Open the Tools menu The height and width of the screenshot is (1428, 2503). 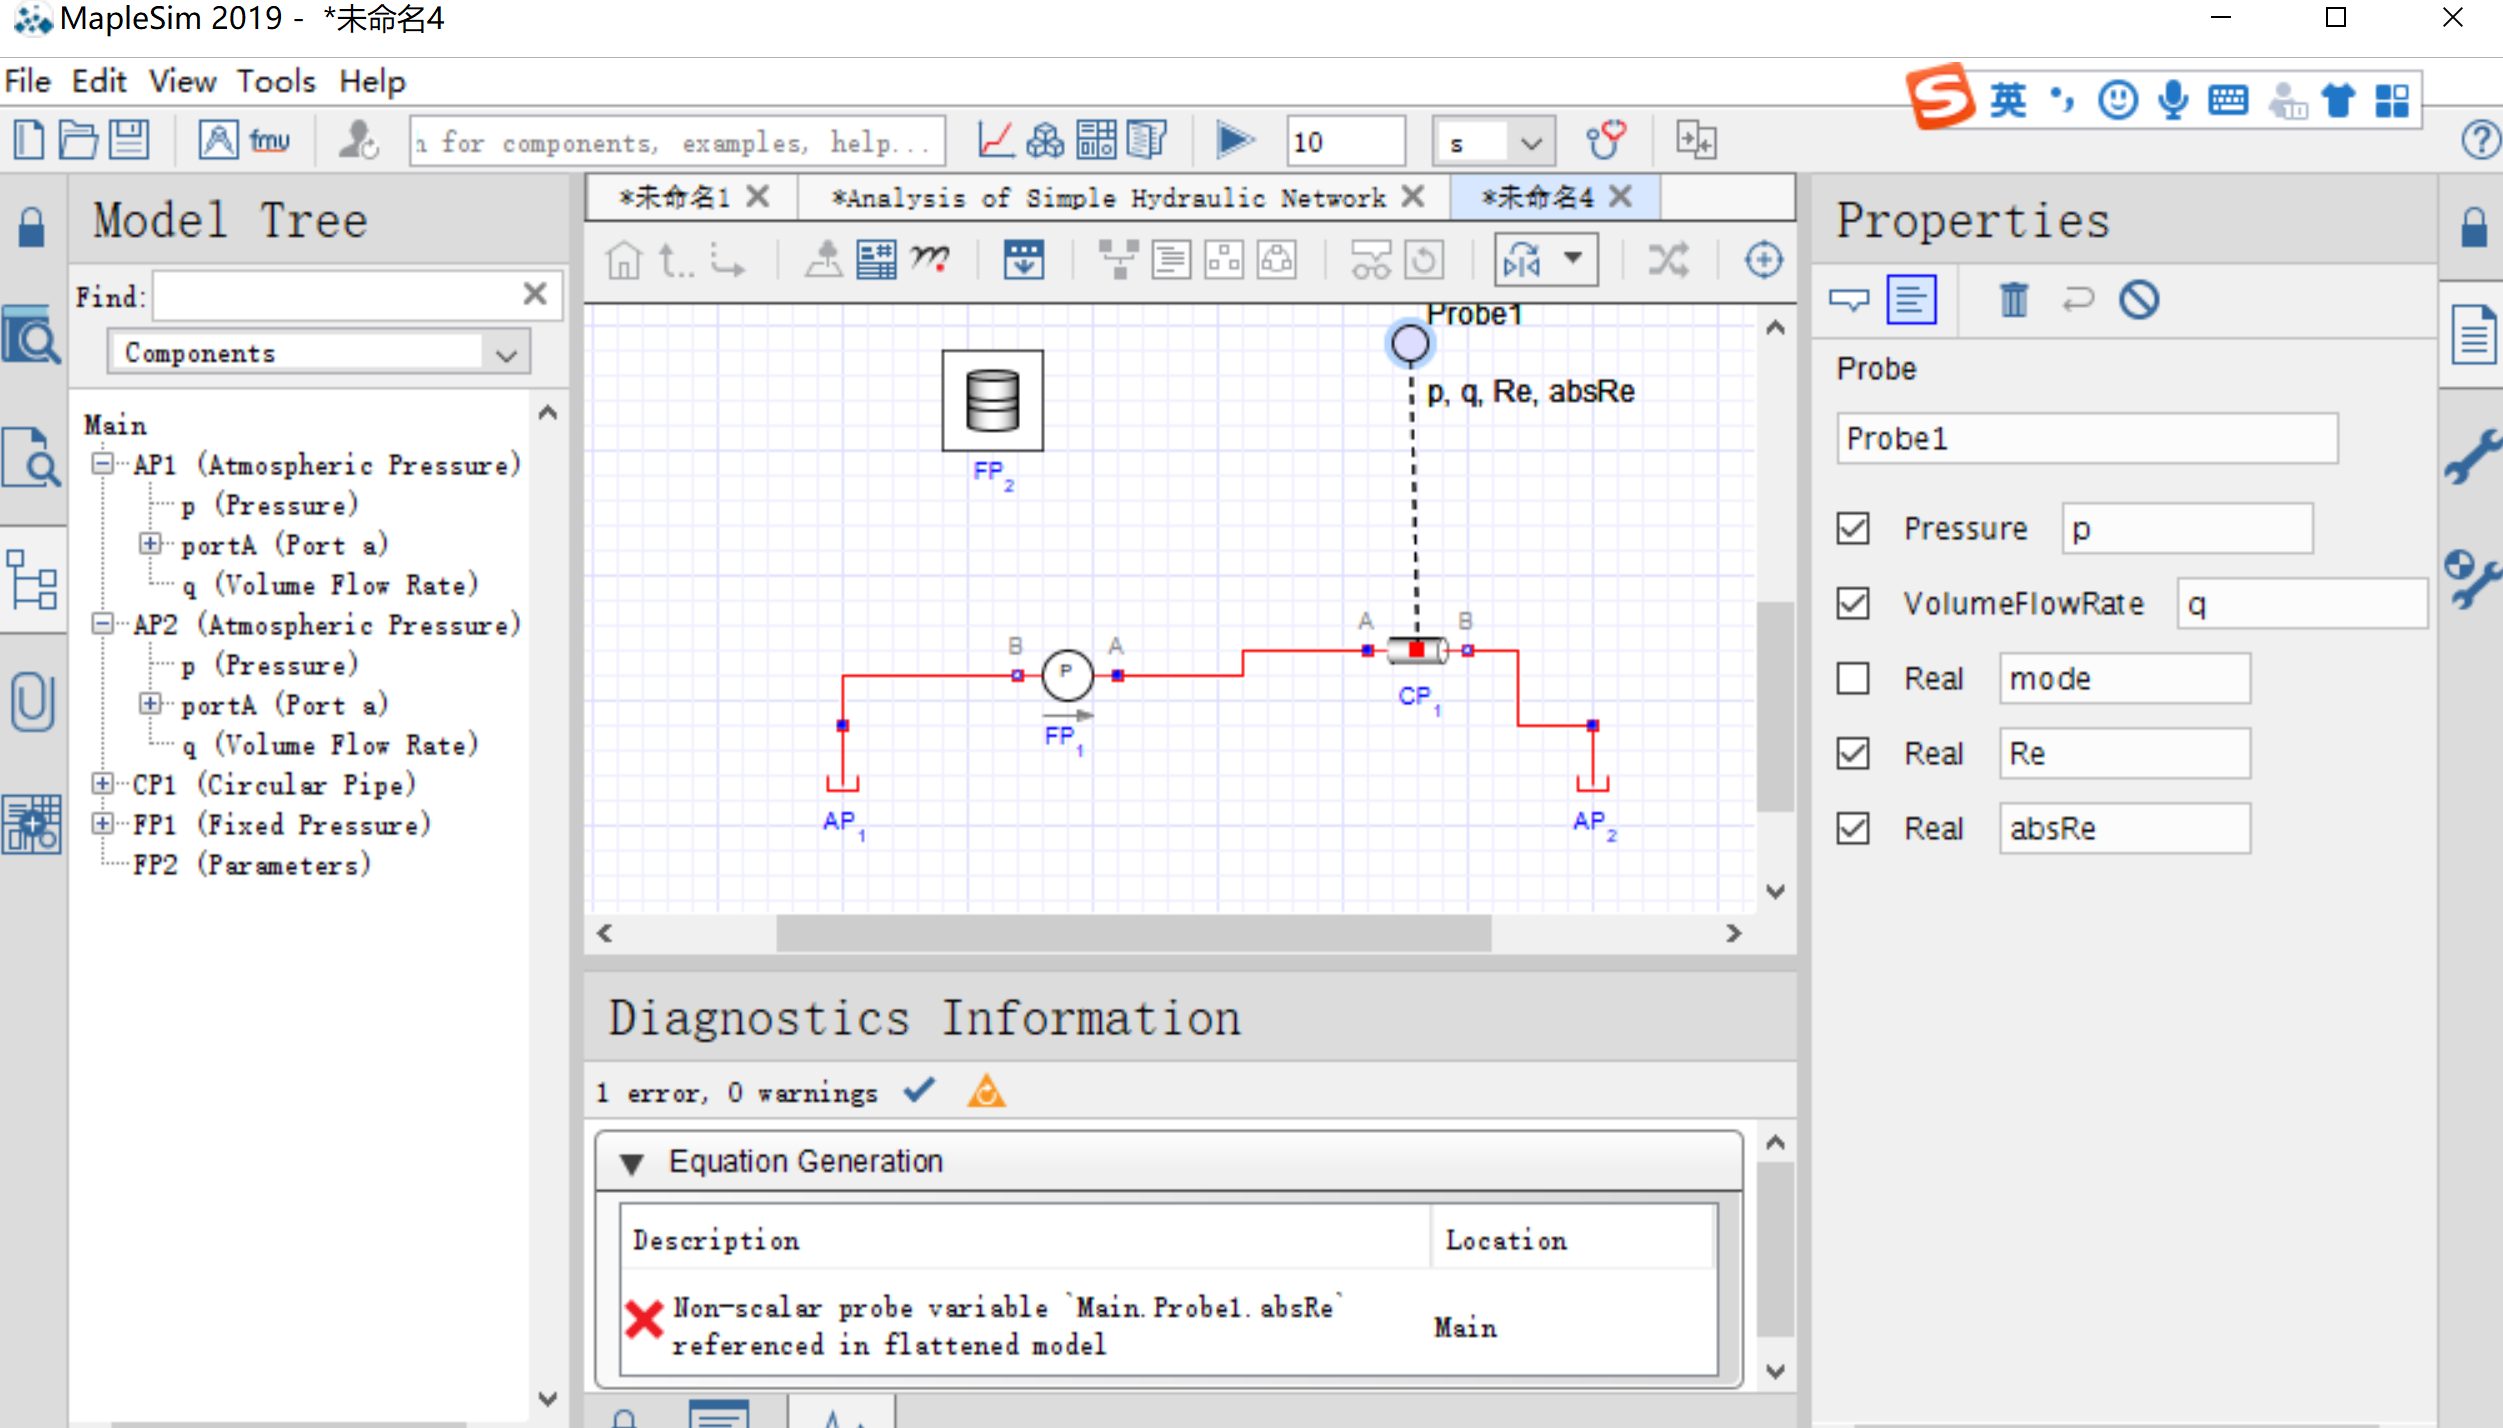coord(276,81)
